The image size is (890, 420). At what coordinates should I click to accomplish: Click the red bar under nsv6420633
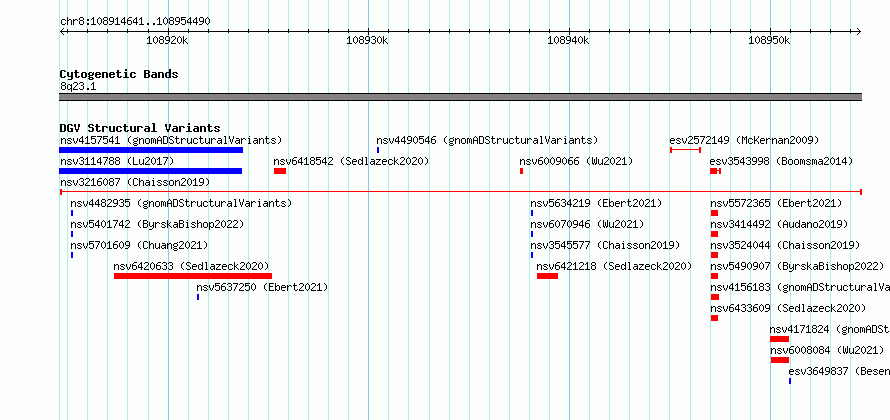click(193, 276)
